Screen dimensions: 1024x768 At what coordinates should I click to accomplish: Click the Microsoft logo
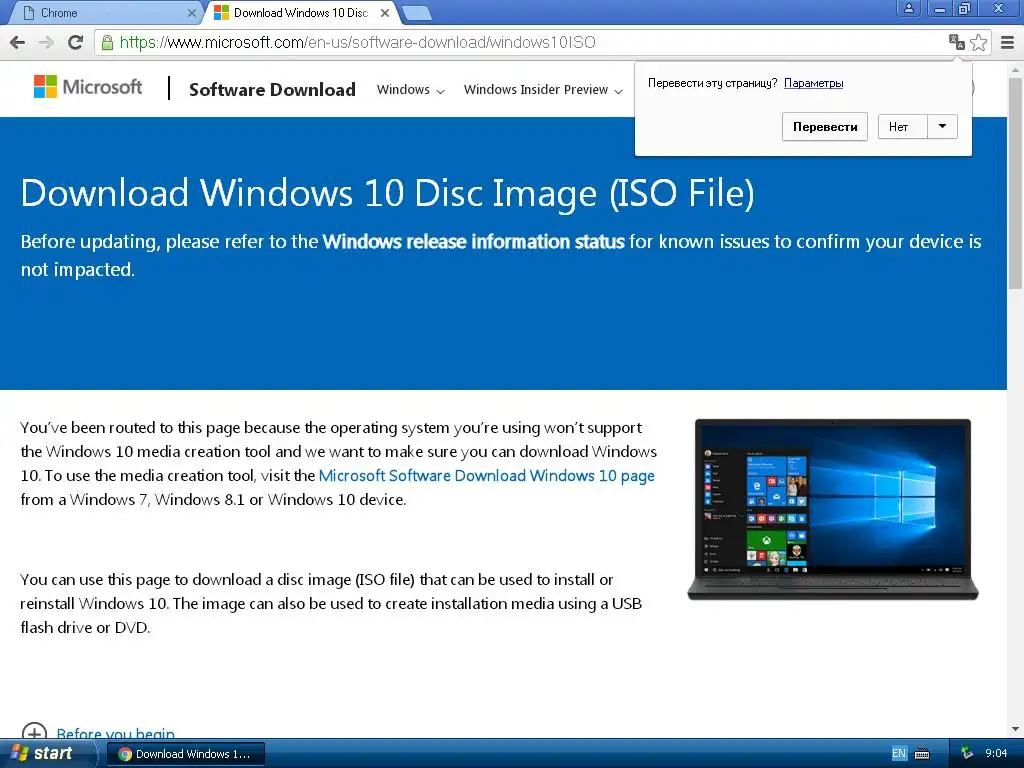coord(88,86)
